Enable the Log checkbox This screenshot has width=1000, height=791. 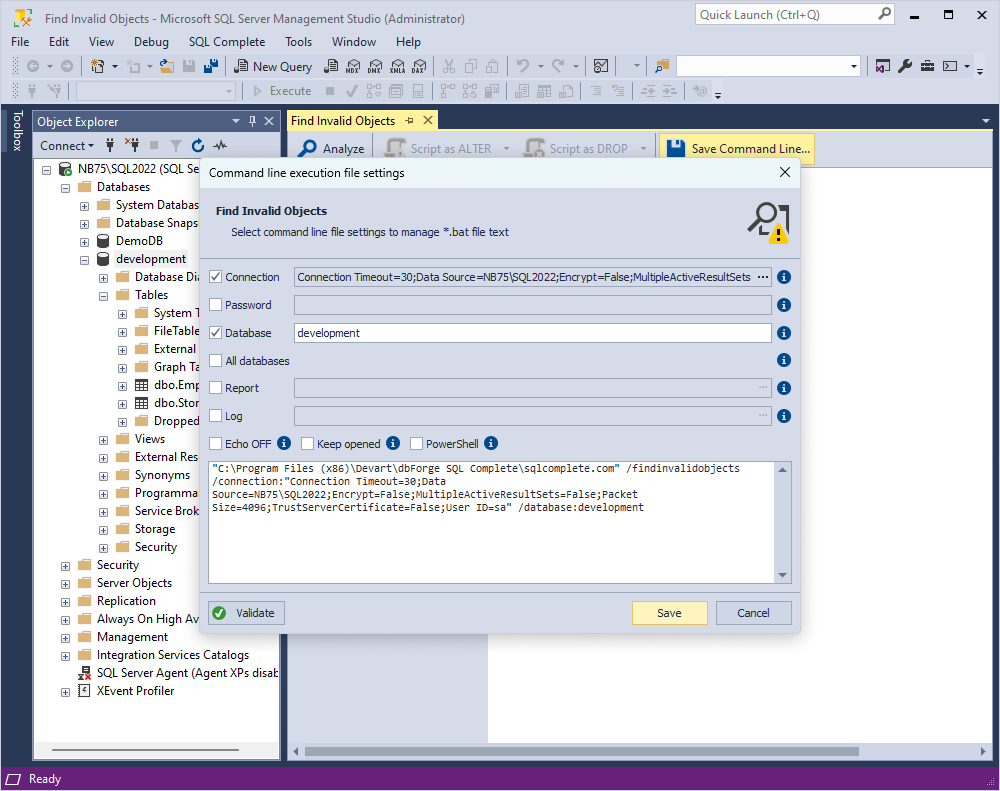(x=216, y=416)
